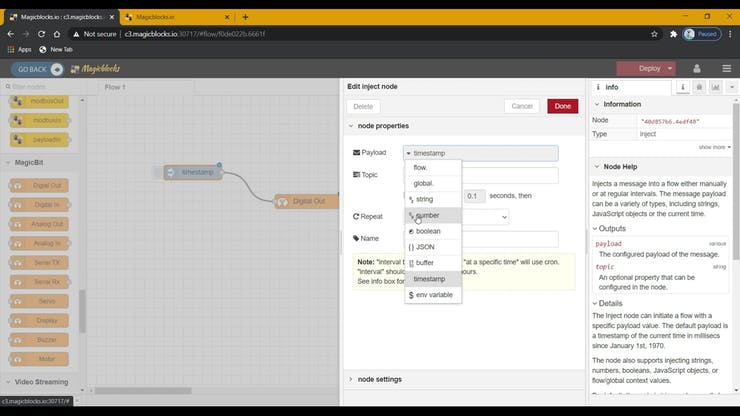
Task: Select the payloadIn palette node
Action: pos(39,140)
